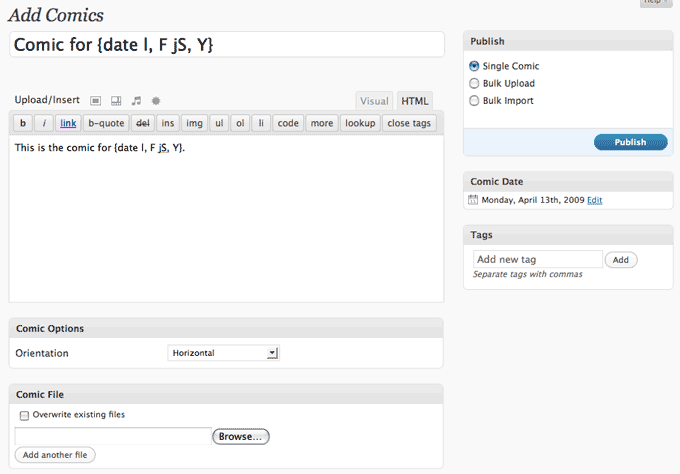Click the Add Media starburst icon

point(156,101)
